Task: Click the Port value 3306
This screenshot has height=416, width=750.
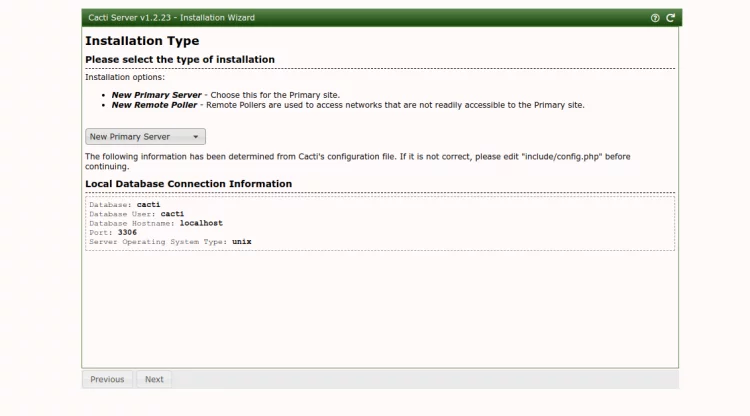Action: (x=127, y=232)
